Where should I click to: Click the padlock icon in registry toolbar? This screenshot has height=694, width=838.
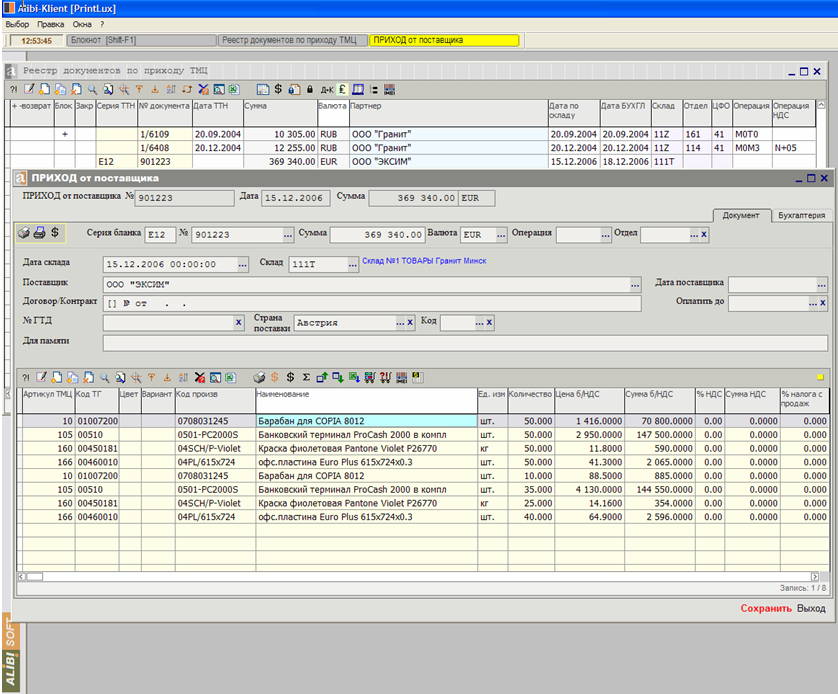tap(309, 89)
